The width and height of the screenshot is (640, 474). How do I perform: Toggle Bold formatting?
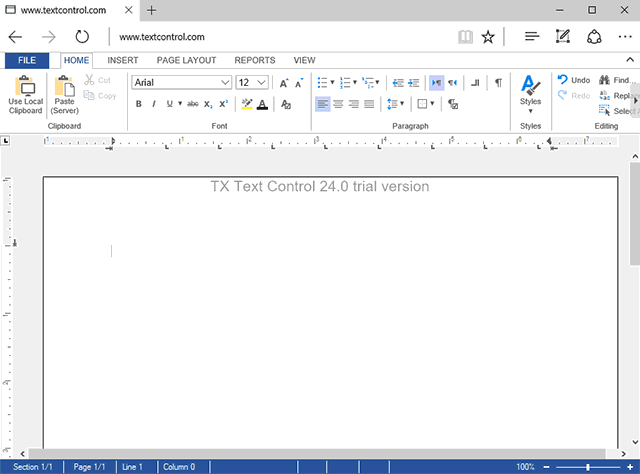click(x=139, y=104)
